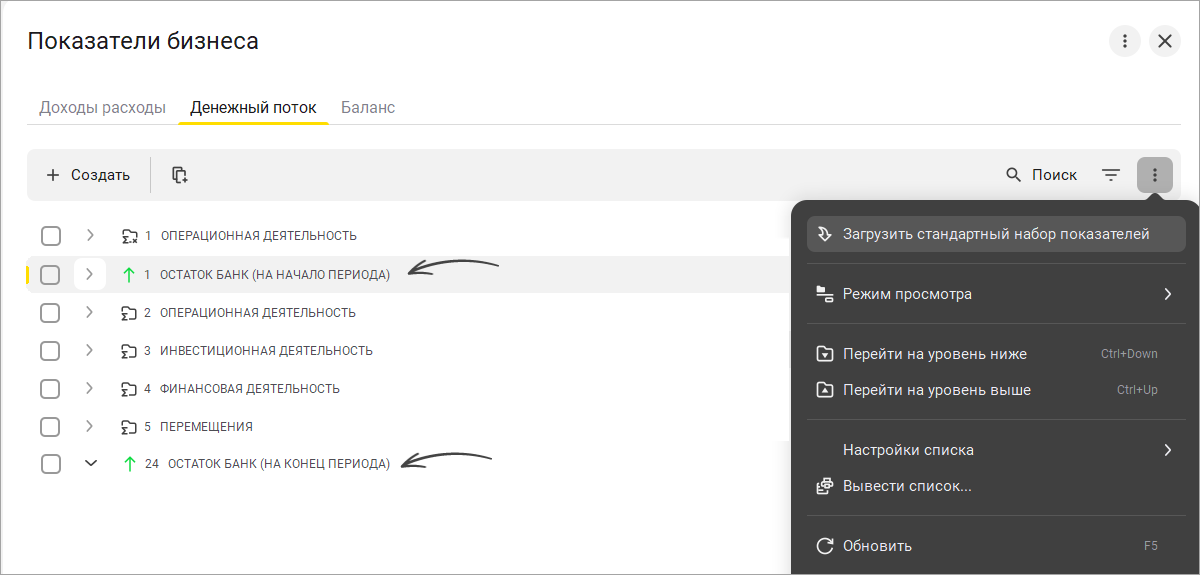Switch to the Доходы расходы tab
Screen dimensions: 1200x575
click(x=102, y=107)
